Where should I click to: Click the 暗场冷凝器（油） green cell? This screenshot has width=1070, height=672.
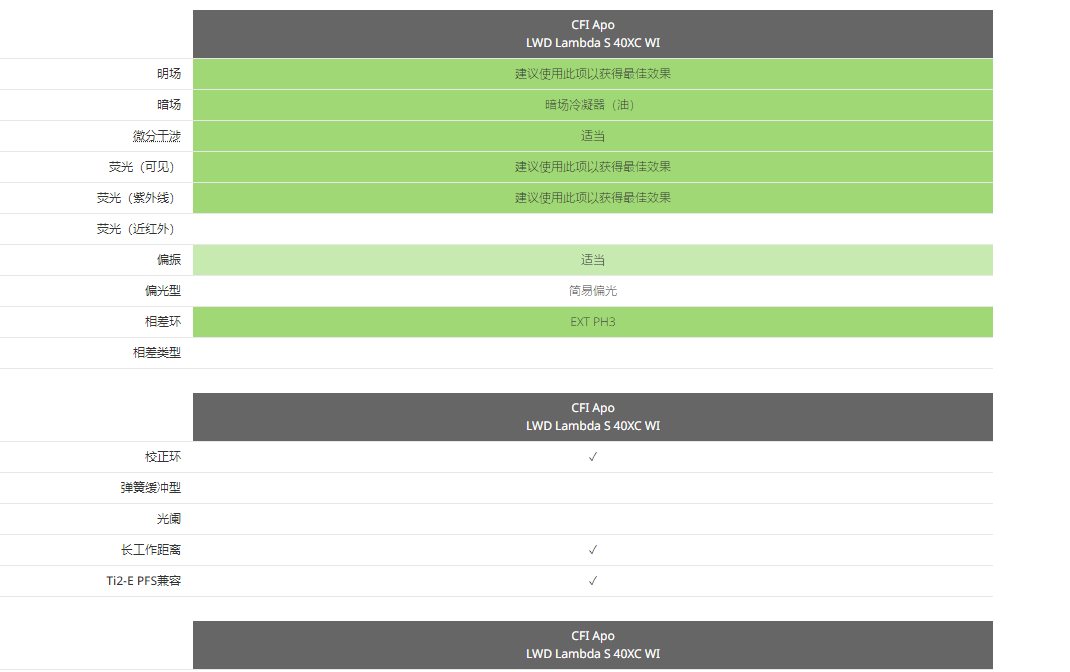coord(593,105)
